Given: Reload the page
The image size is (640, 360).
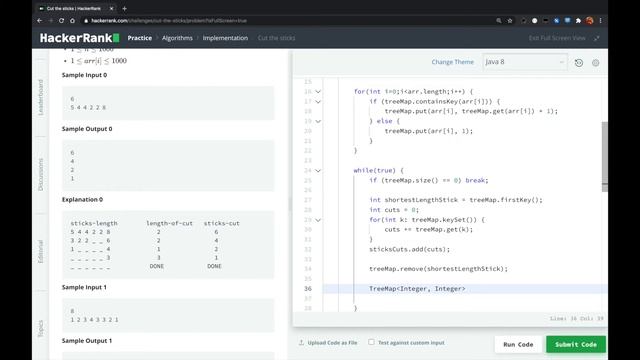Looking at the screenshot, I should pos(61,20).
